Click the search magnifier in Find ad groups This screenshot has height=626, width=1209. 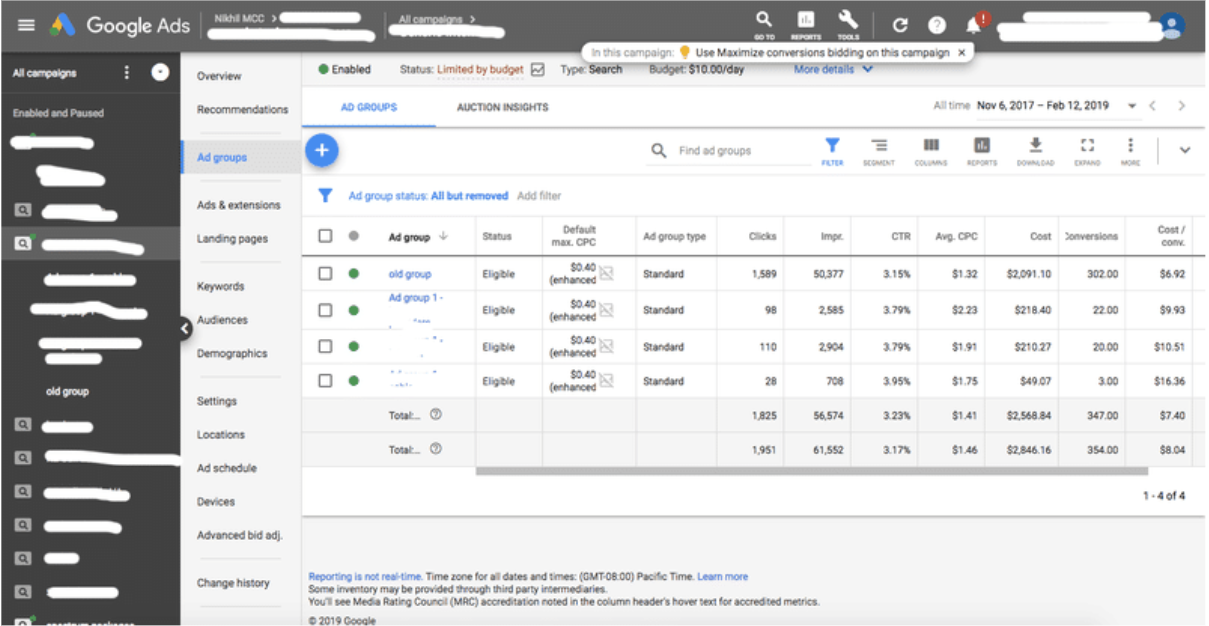(658, 151)
